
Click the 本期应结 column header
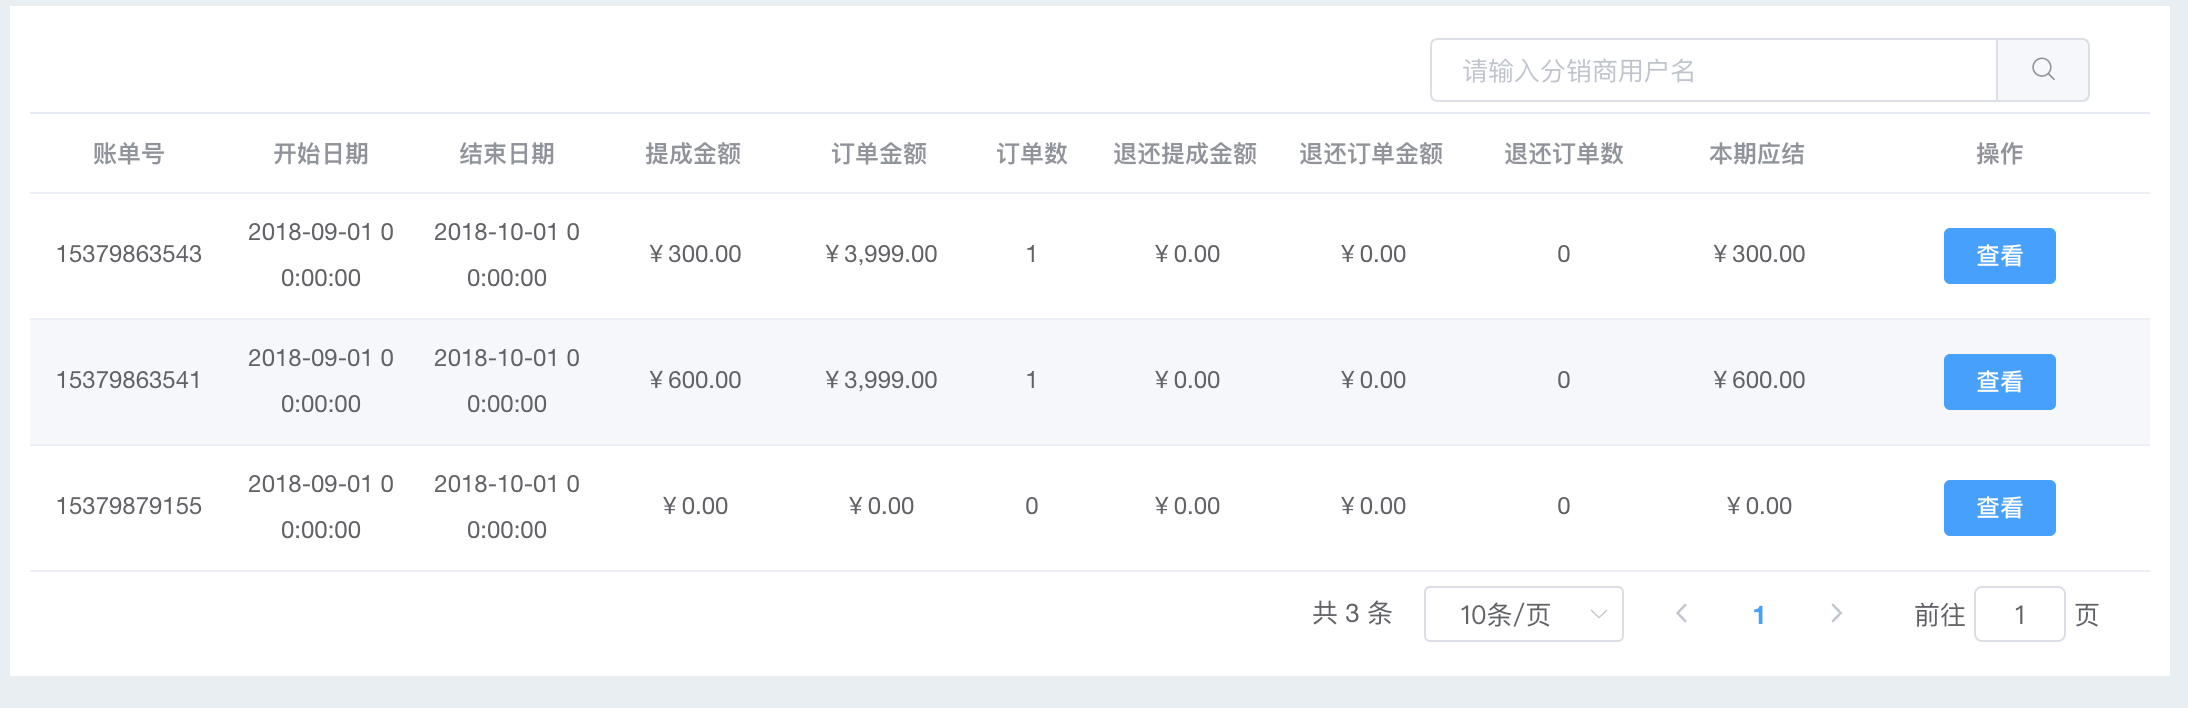tap(1757, 154)
